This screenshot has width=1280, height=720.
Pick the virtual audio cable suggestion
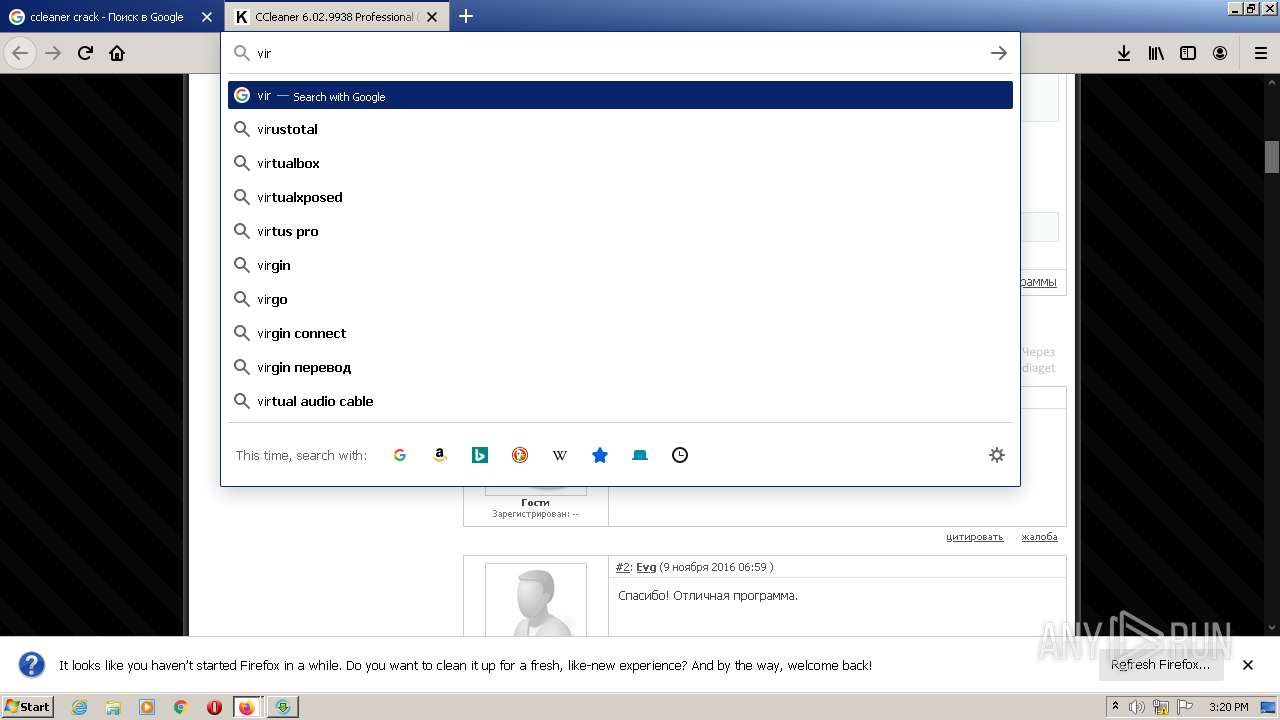tap(620, 401)
